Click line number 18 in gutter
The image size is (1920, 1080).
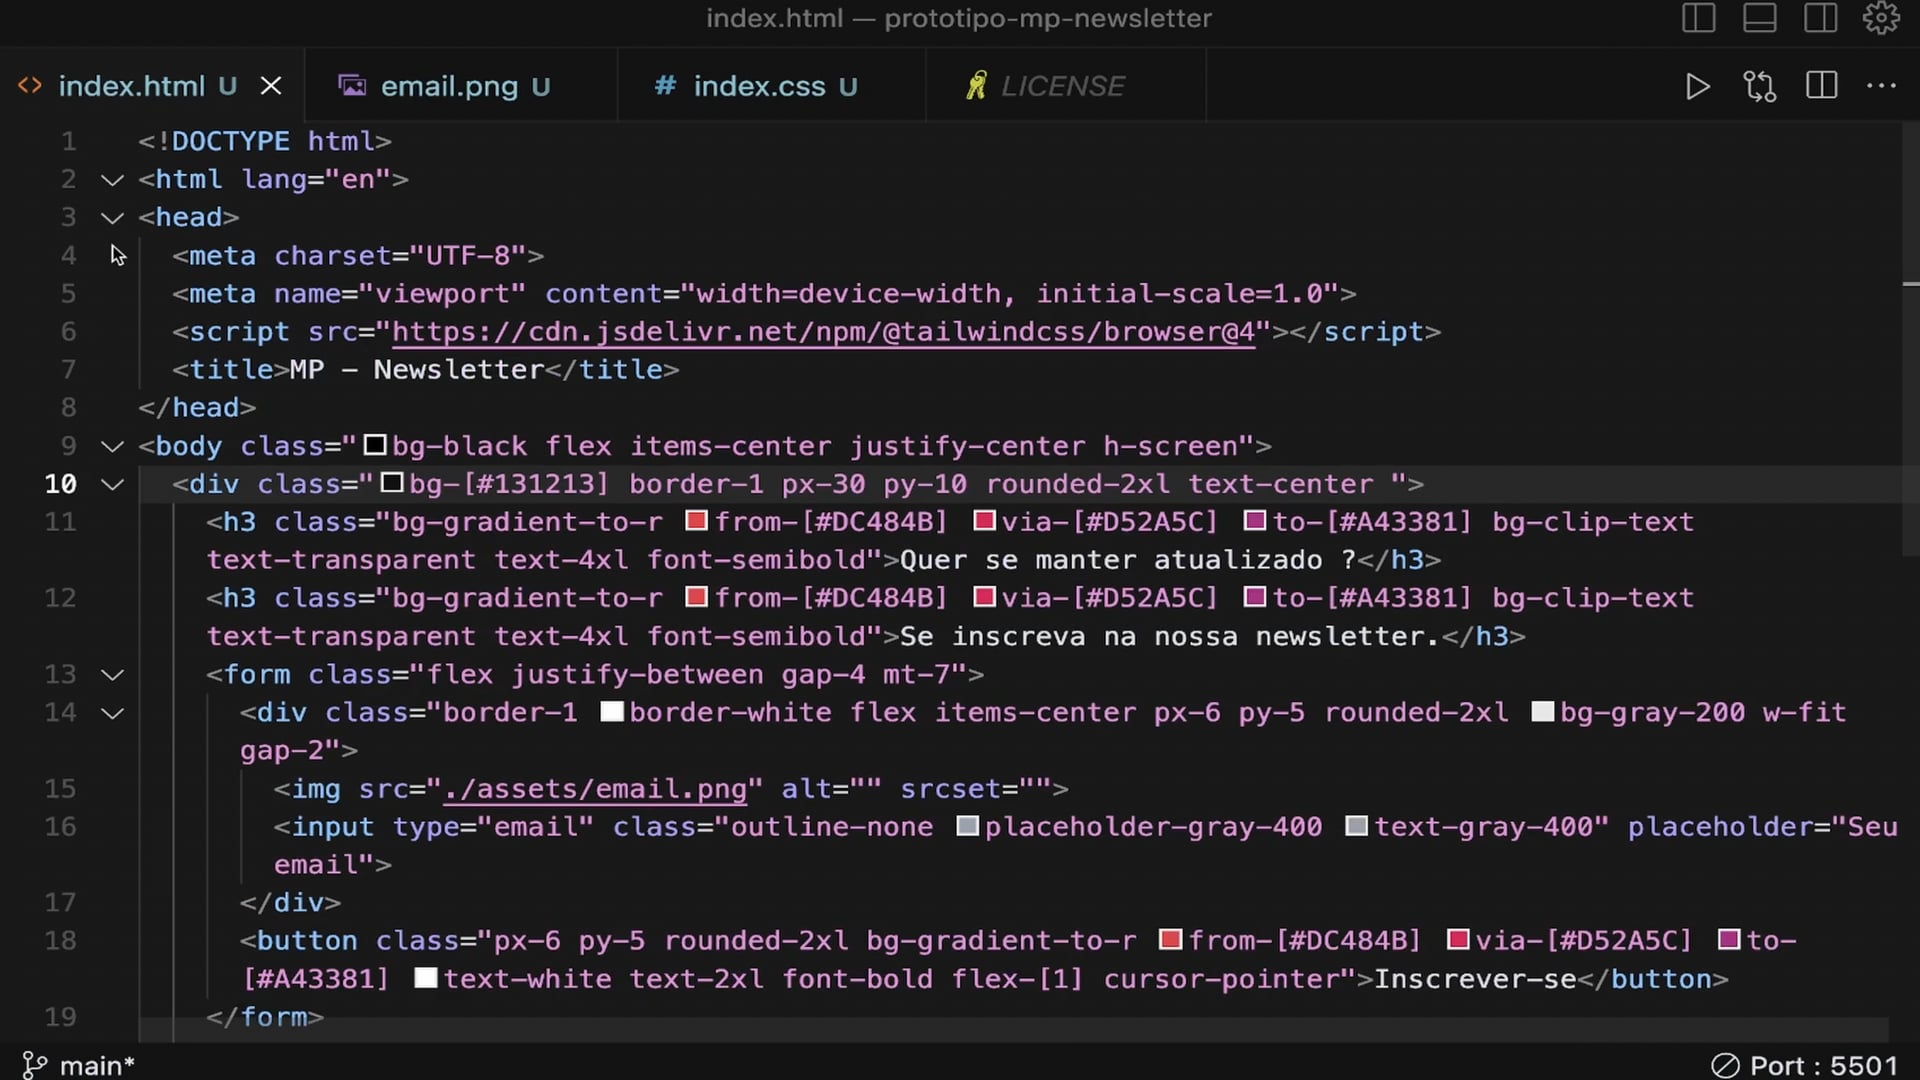point(60,942)
